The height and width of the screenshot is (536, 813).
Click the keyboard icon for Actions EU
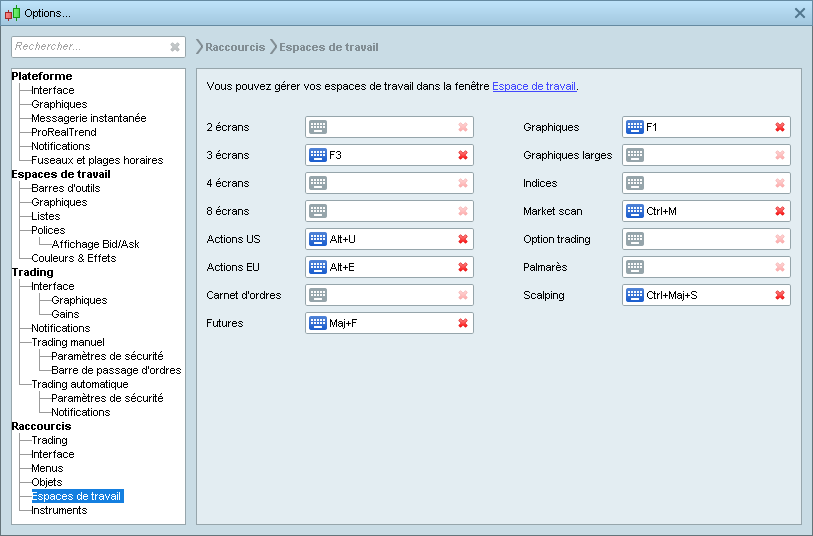coord(318,267)
